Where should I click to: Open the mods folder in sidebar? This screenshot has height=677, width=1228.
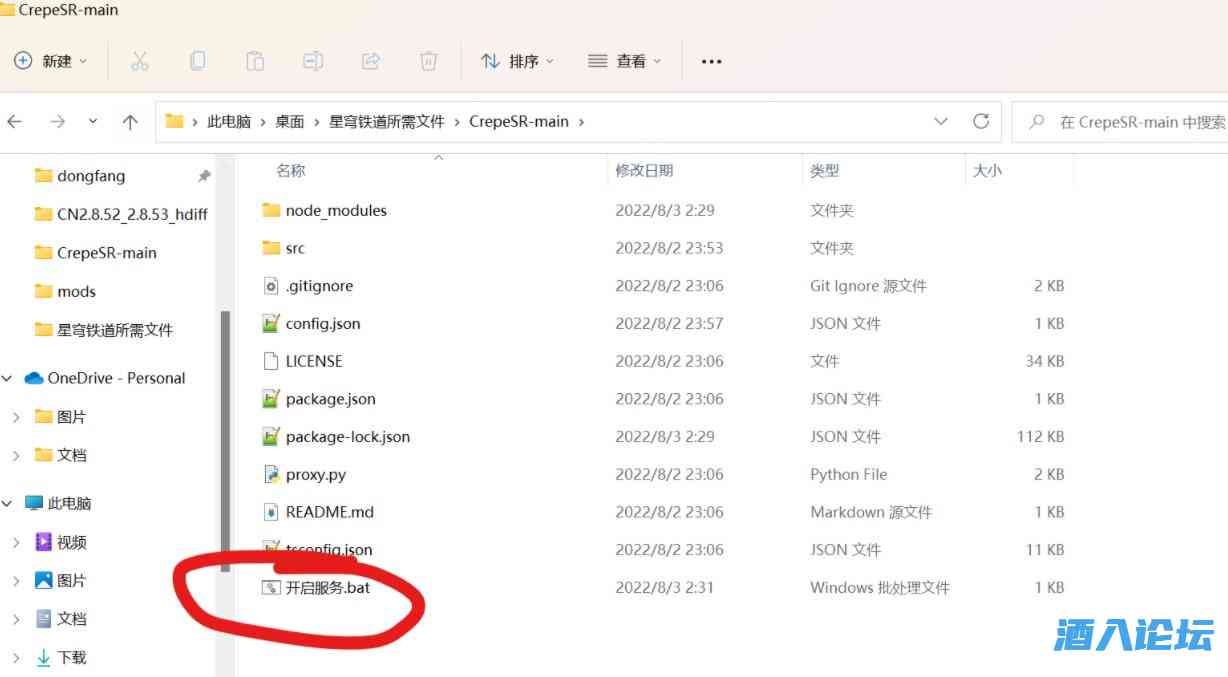tap(76, 291)
